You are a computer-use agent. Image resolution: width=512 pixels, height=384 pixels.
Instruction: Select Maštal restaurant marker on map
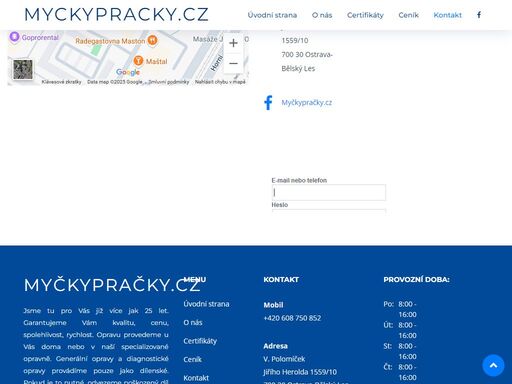pyautogui.click(x=138, y=61)
